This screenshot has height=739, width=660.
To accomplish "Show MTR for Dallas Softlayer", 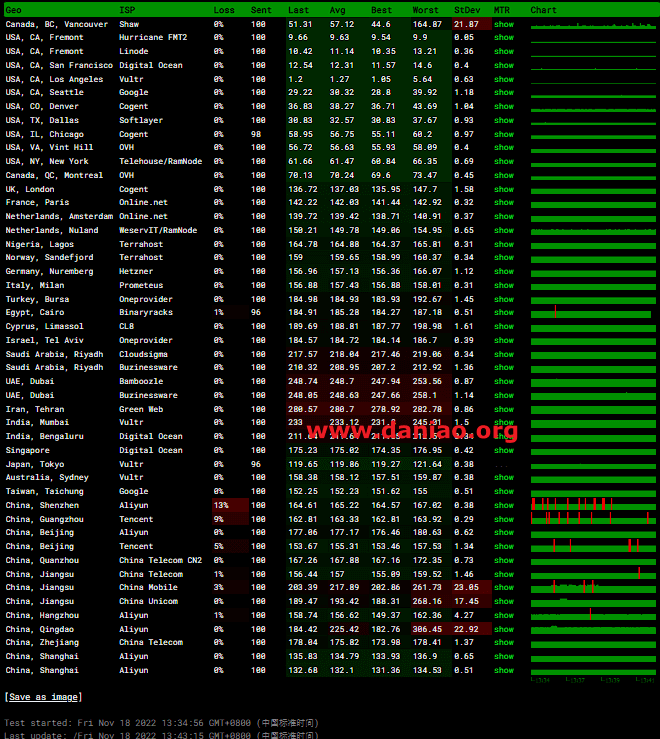I will pyautogui.click(x=503, y=121).
